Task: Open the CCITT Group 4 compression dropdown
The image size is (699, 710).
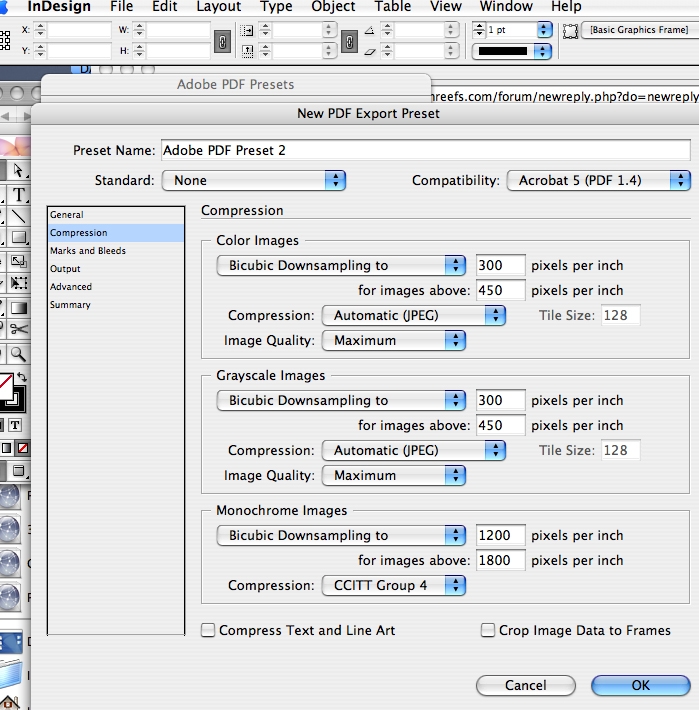Action: [394, 585]
